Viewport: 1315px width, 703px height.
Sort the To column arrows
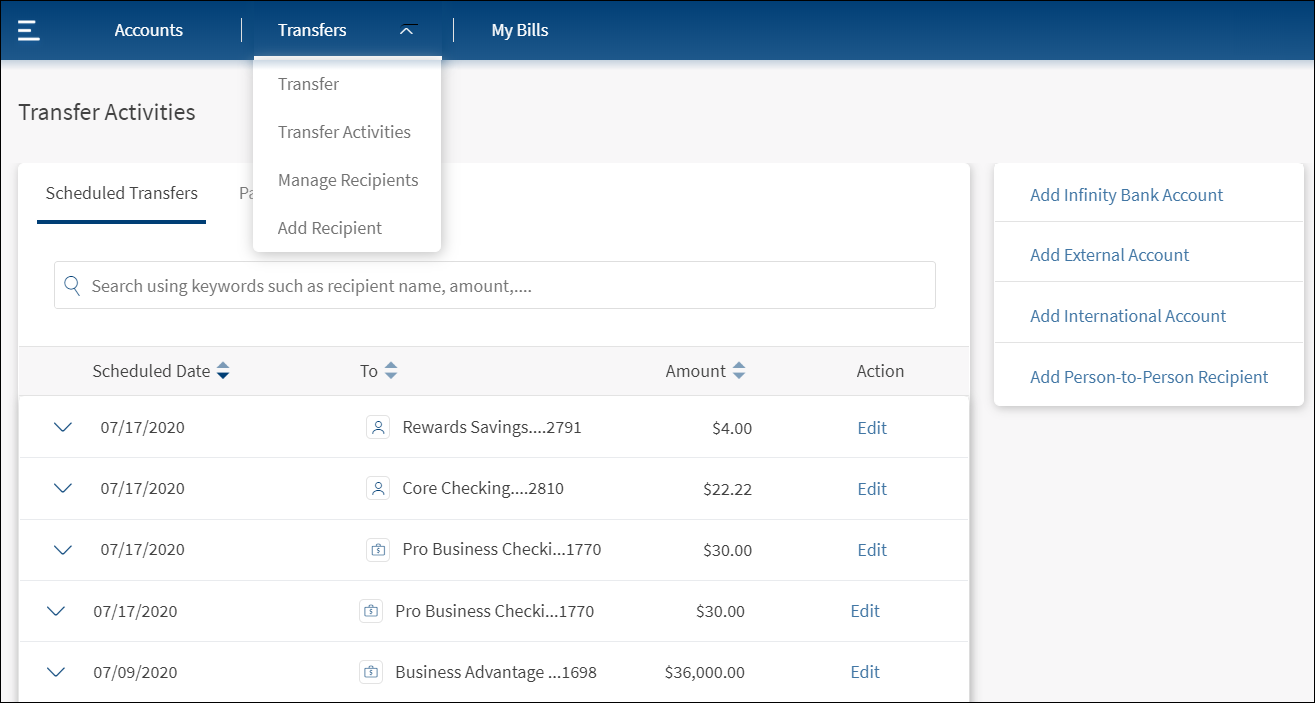[x=391, y=371]
